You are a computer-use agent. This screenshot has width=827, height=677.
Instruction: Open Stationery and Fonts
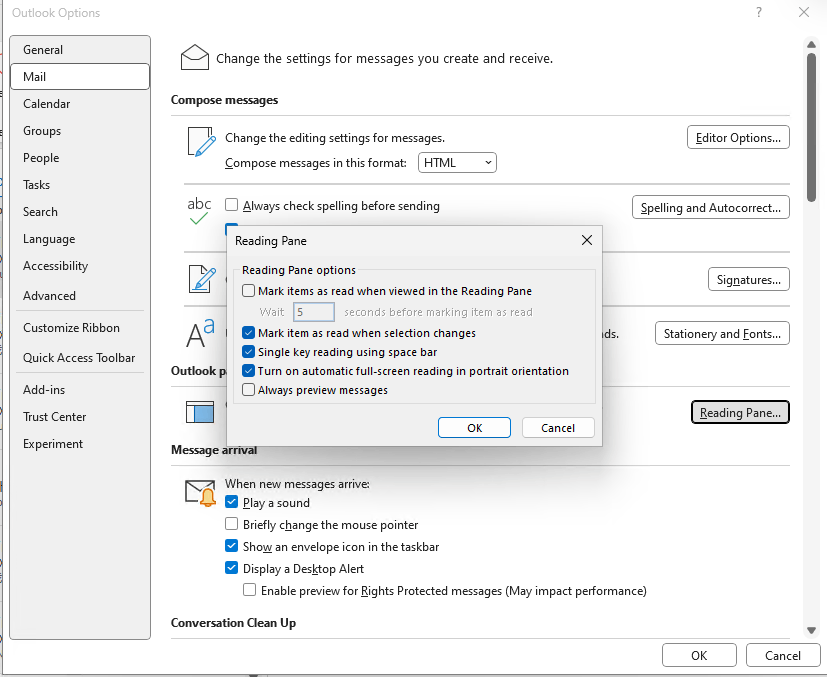click(x=722, y=333)
